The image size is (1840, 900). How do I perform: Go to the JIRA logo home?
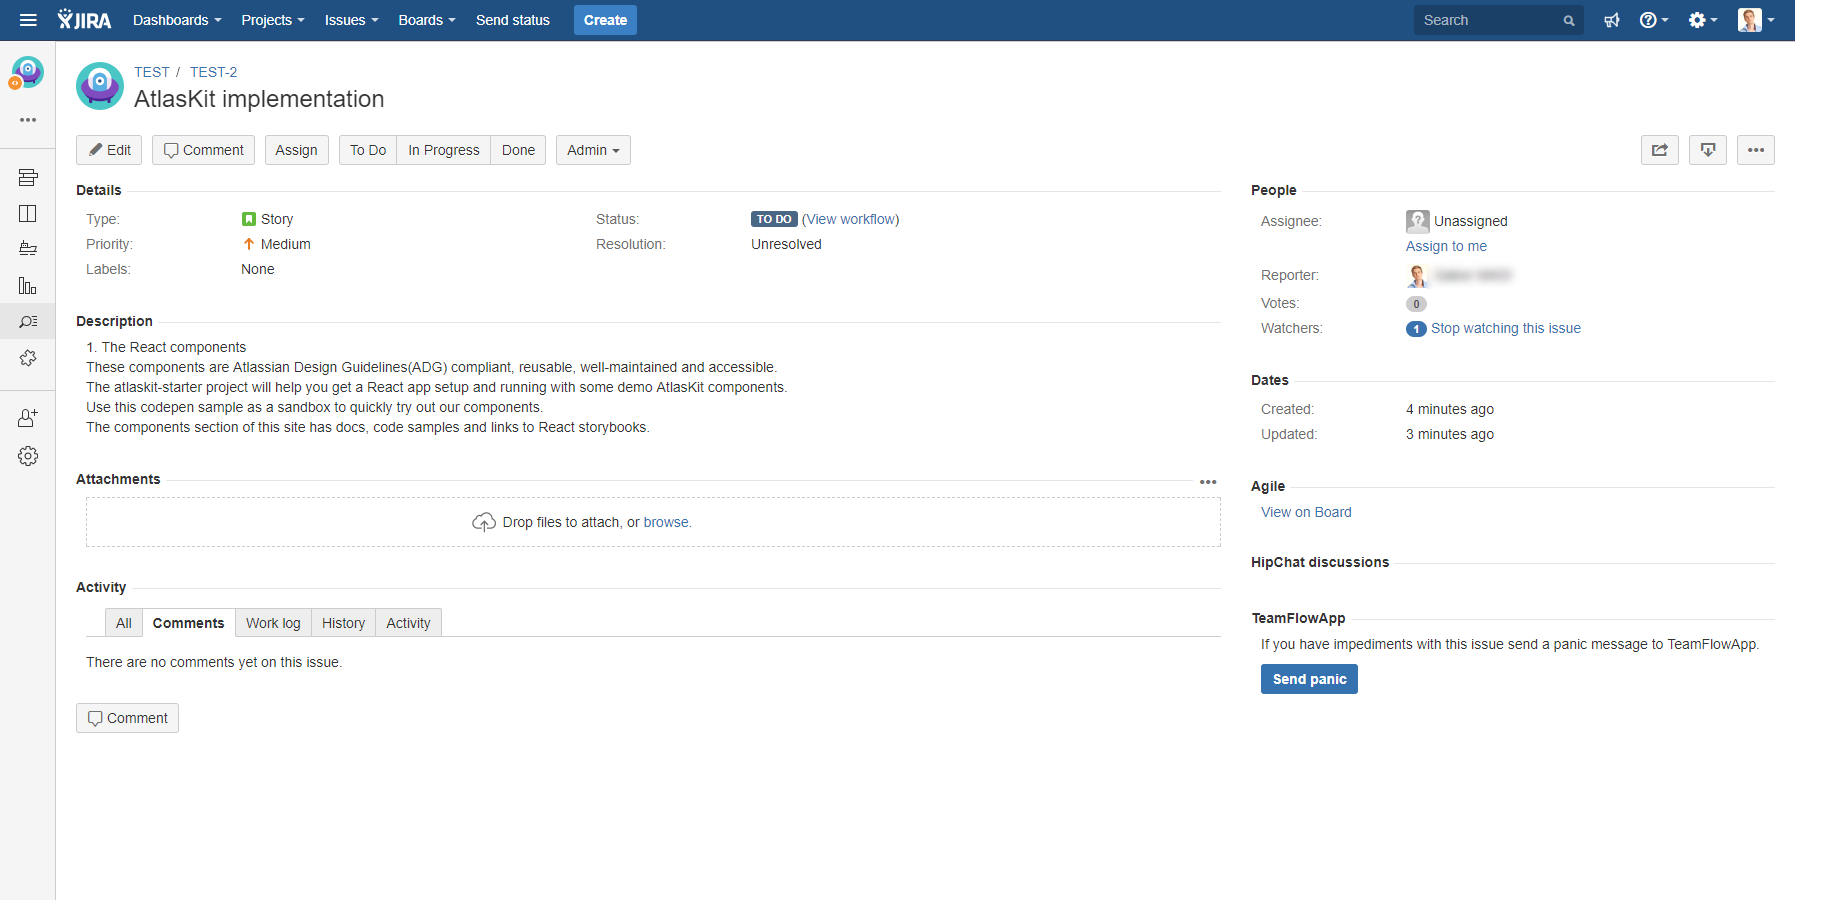[x=84, y=20]
